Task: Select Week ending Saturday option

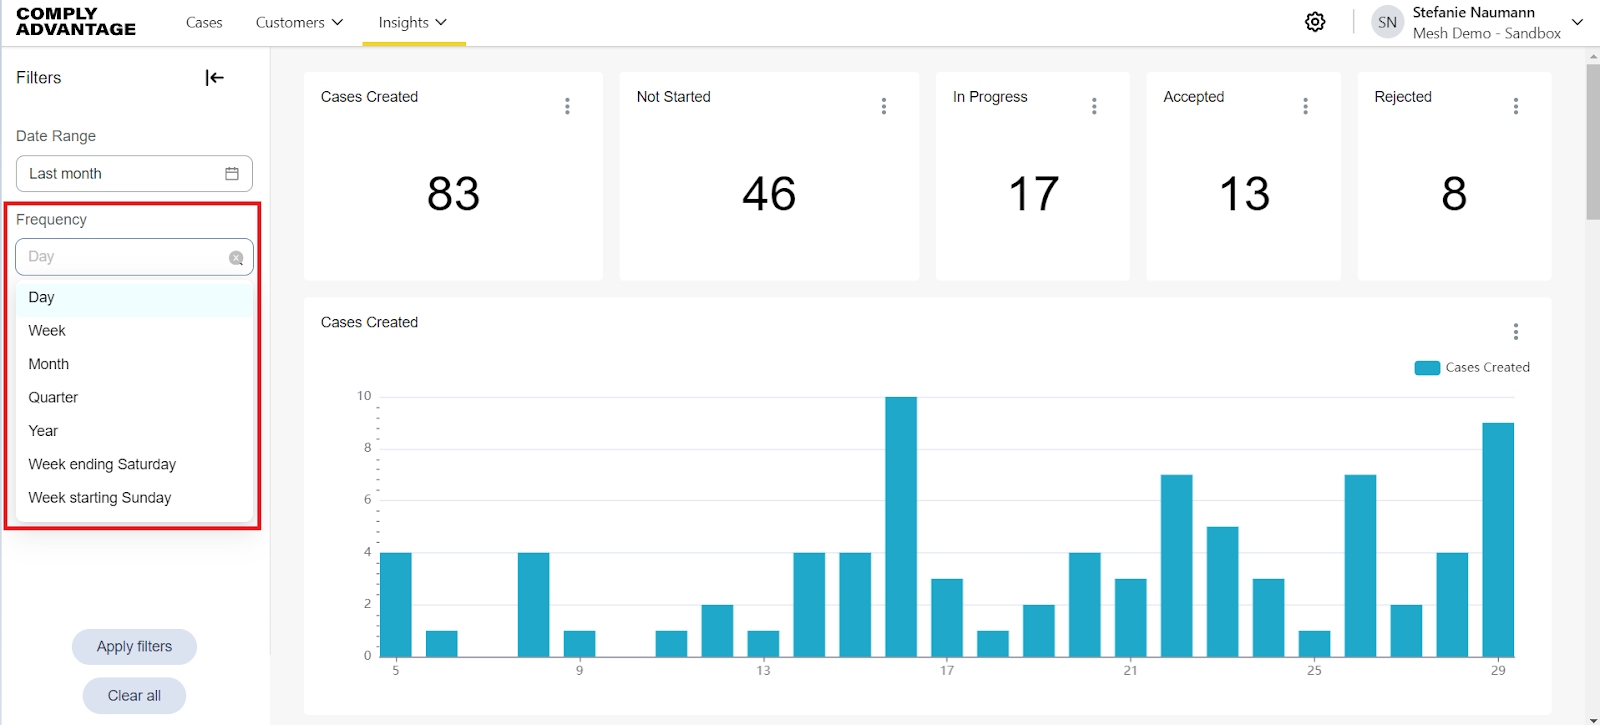Action: click(x=135, y=464)
